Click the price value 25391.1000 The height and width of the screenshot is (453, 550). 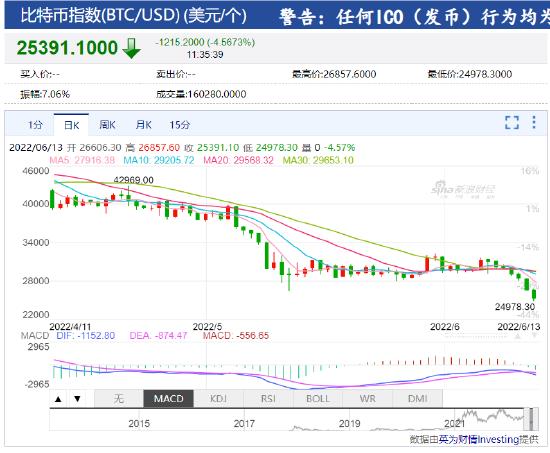(x=67, y=48)
